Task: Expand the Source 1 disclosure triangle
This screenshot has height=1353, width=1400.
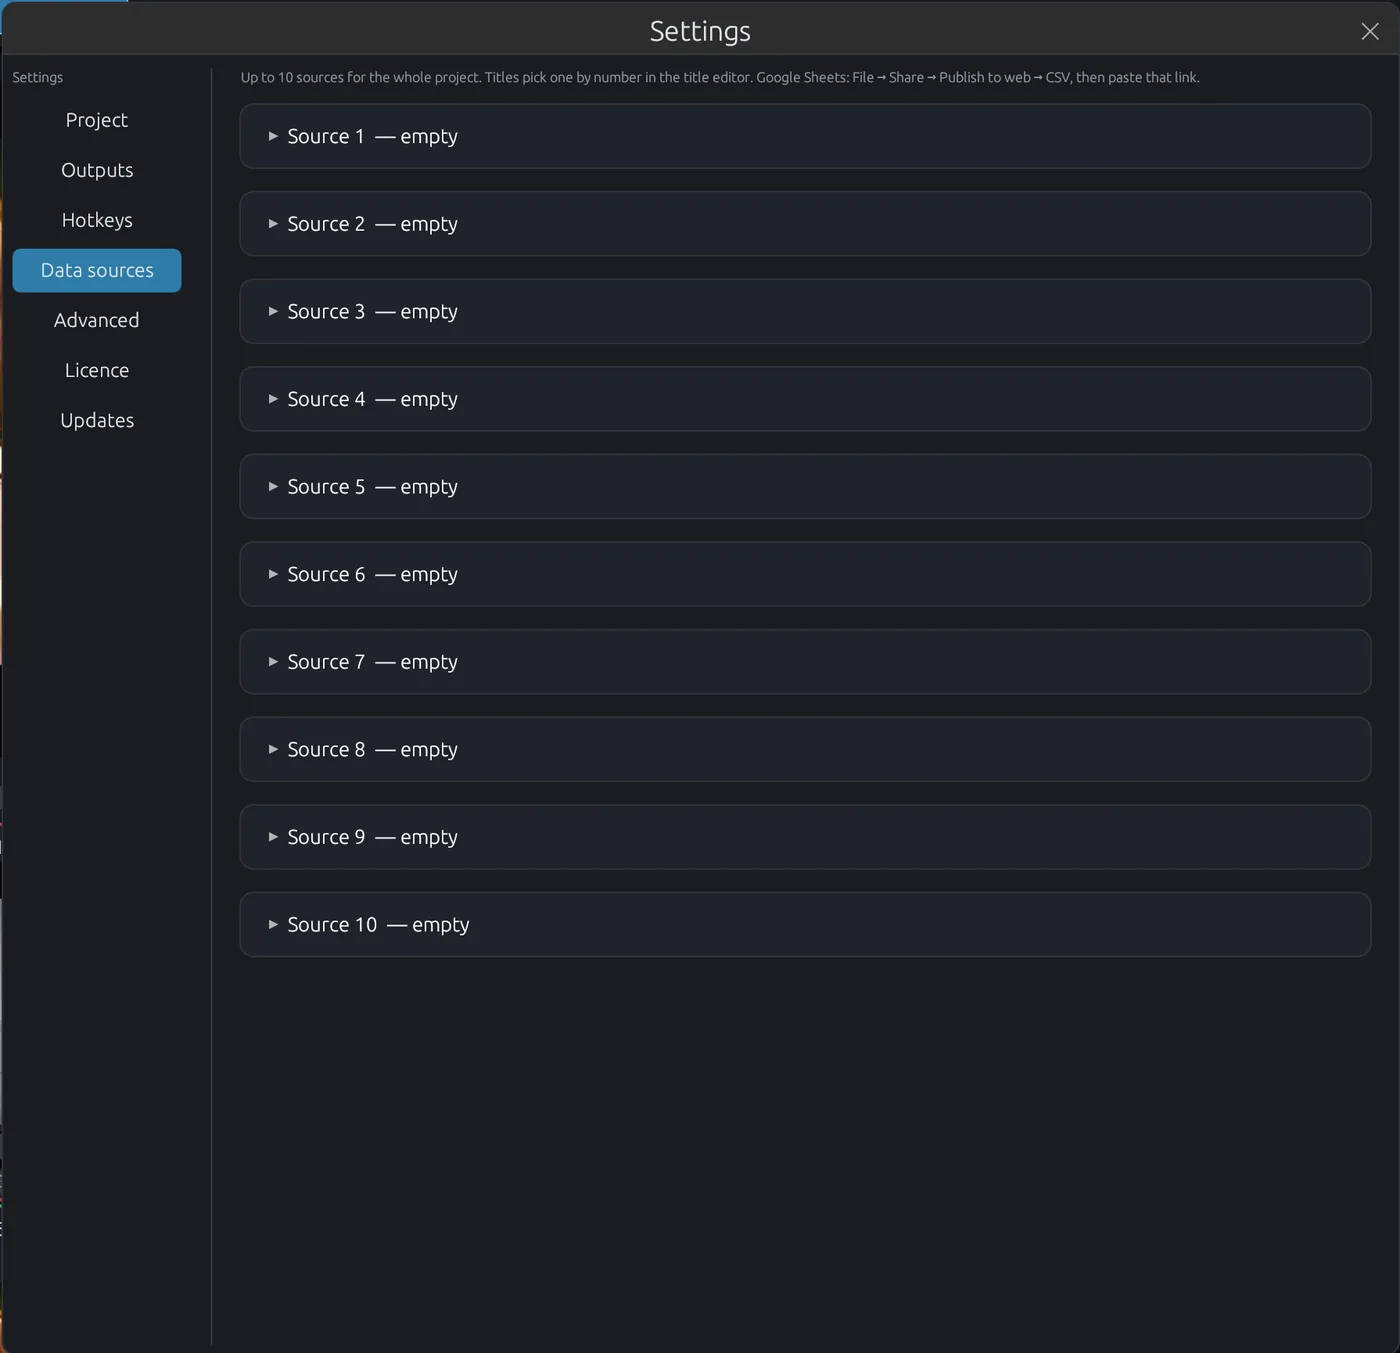Action: tap(273, 136)
